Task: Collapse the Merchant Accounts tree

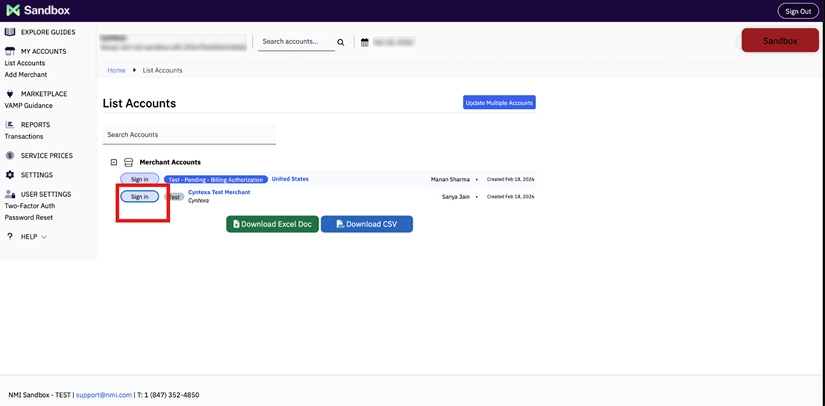Action: [114, 163]
